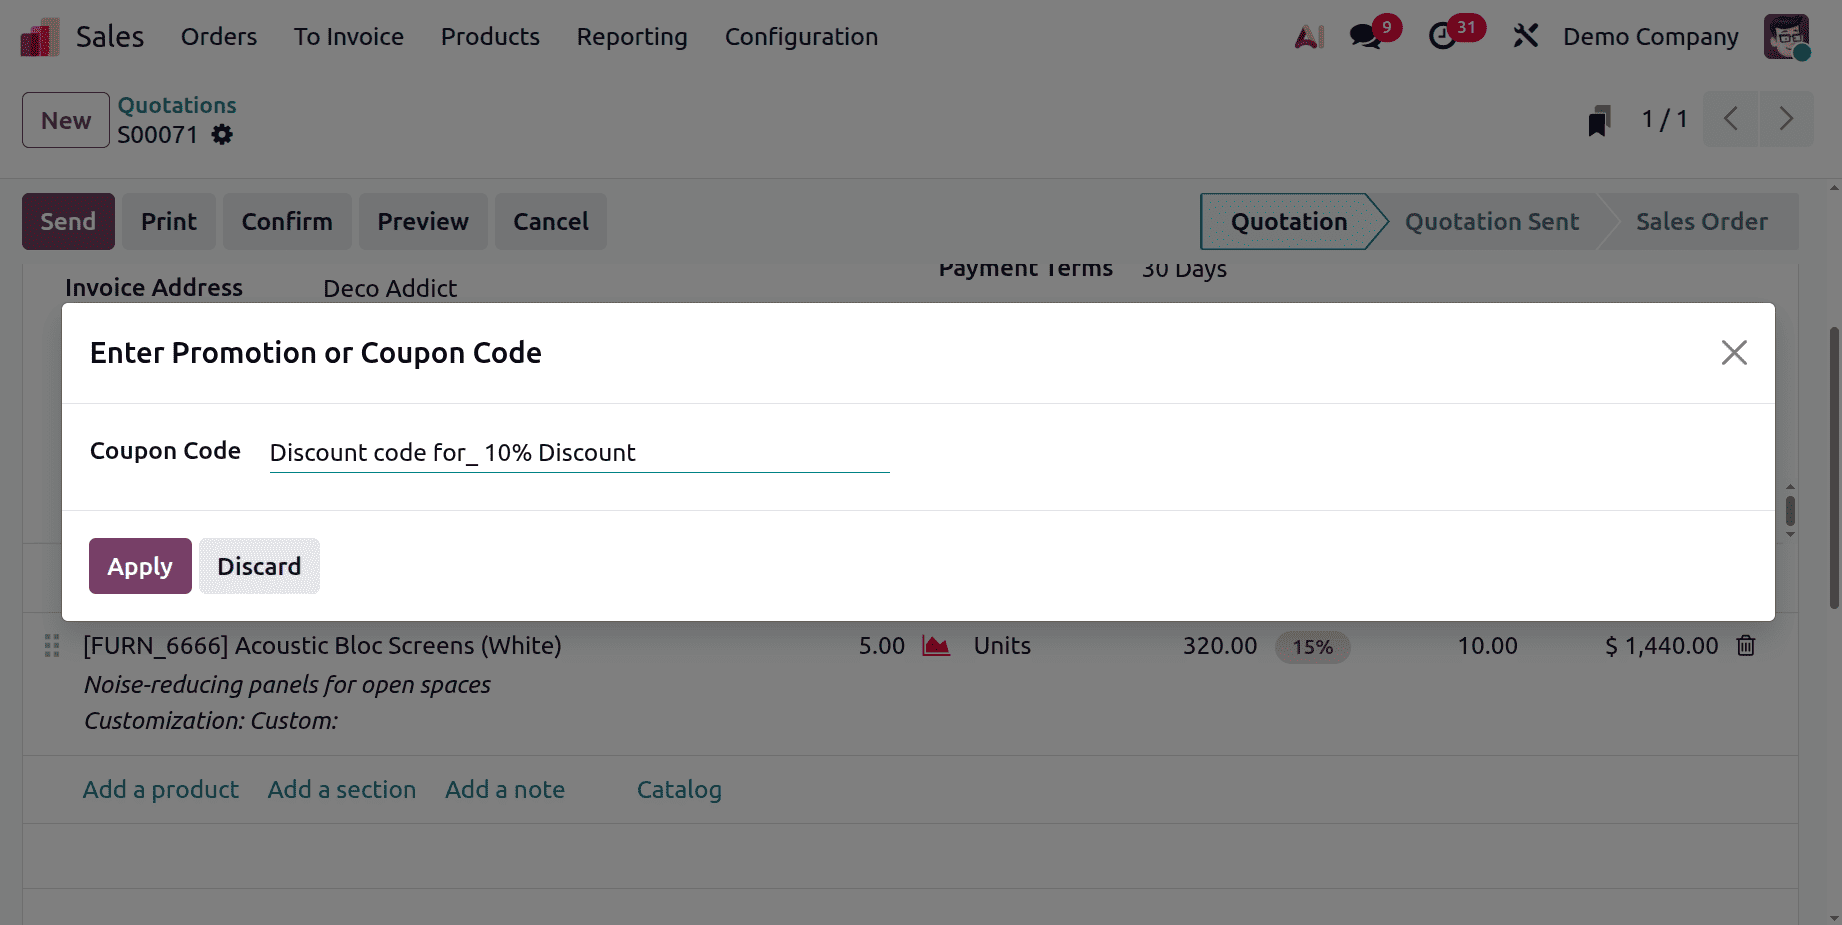Delete the Acoustic Bloc Screens line via trash icon
This screenshot has height=925, width=1842.
pos(1746,645)
